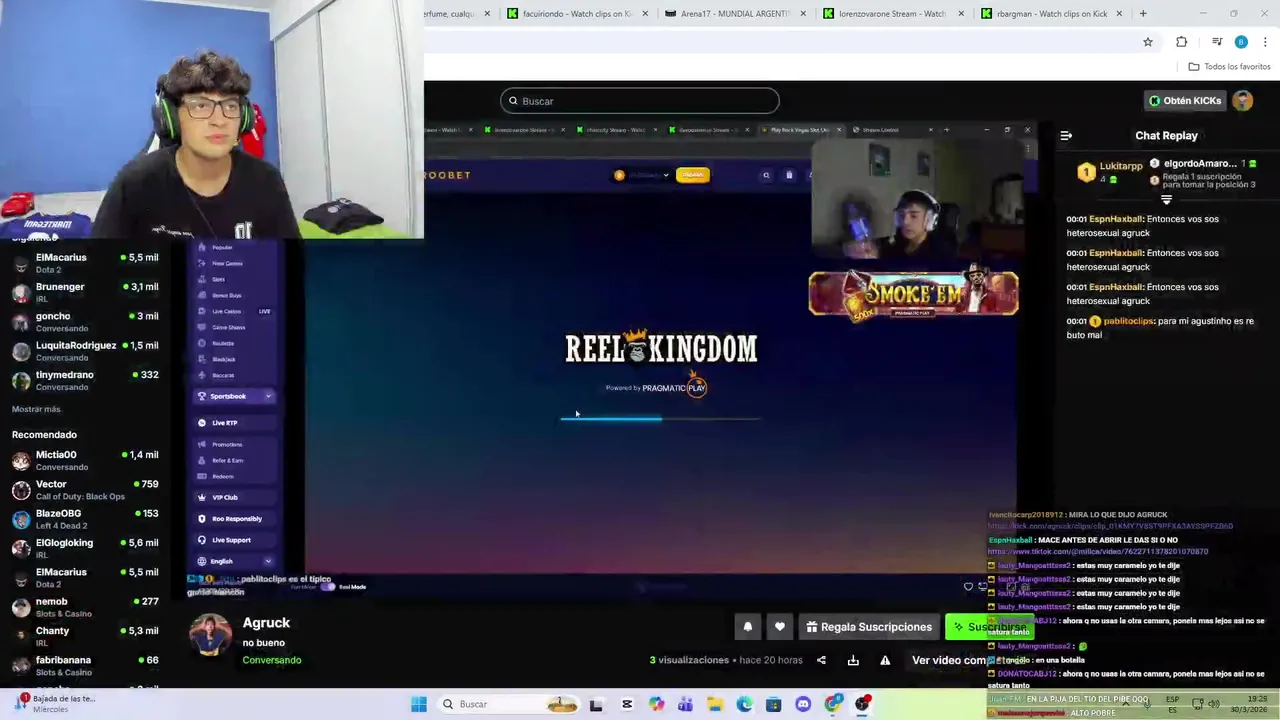Screen dimensions: 1280x720
Task: Expand following list with Mostrar más
Action: tap(36, 409)
